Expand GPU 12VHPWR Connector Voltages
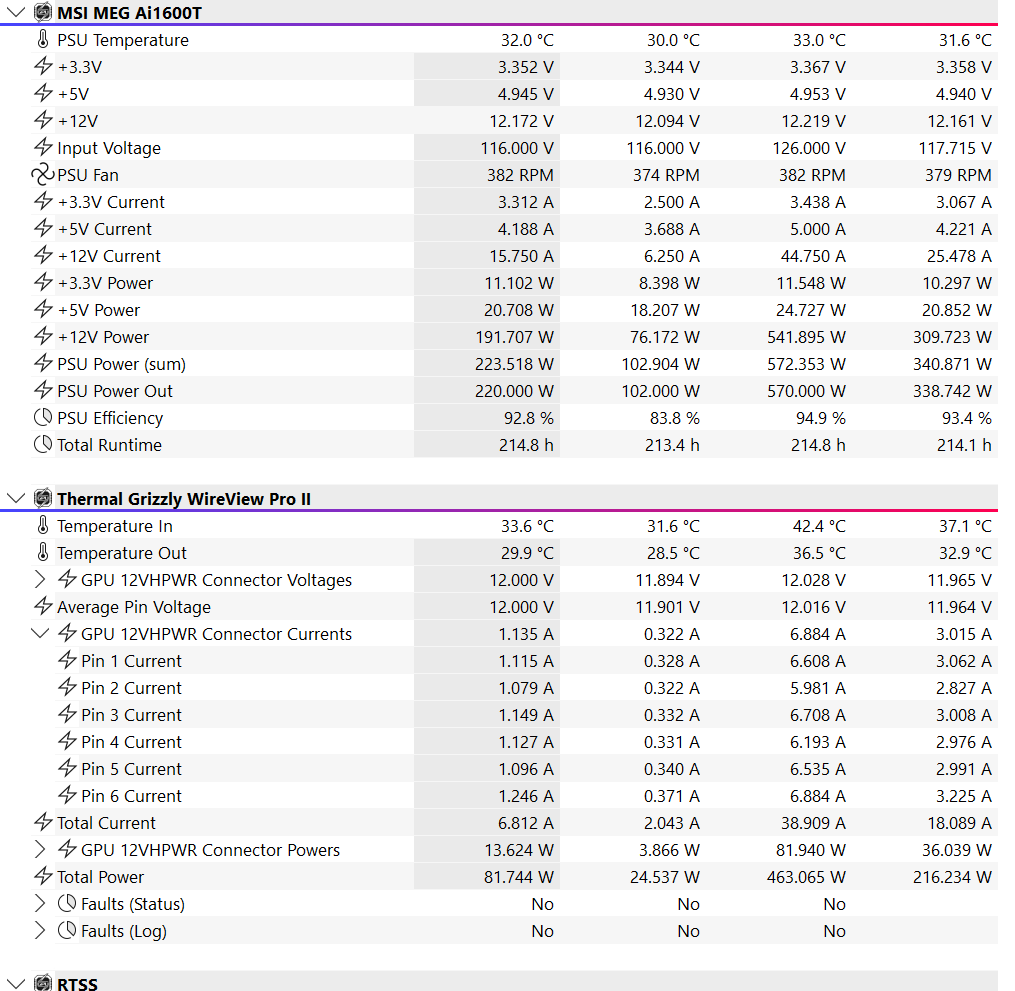 (x=40, y=580)
